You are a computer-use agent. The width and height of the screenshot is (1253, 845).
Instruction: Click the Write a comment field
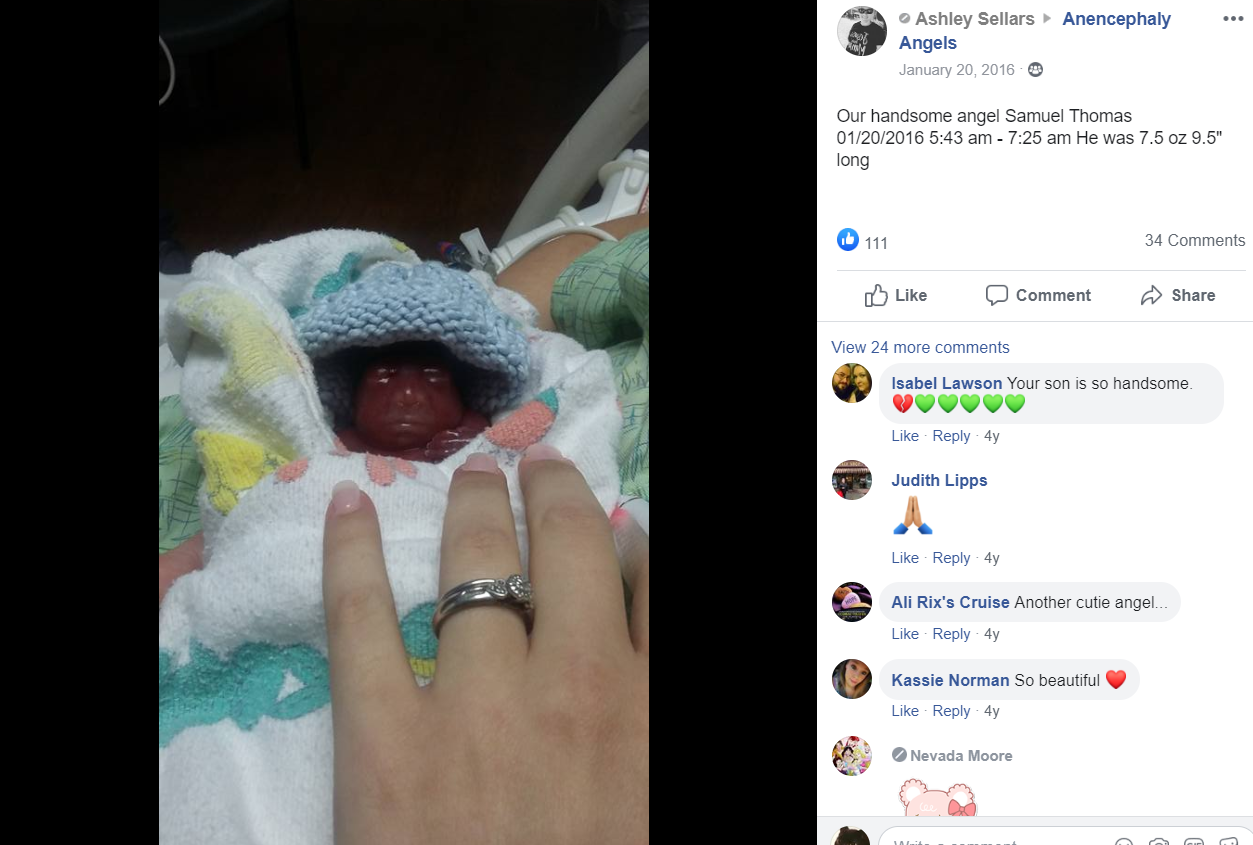click(1000, 838)
